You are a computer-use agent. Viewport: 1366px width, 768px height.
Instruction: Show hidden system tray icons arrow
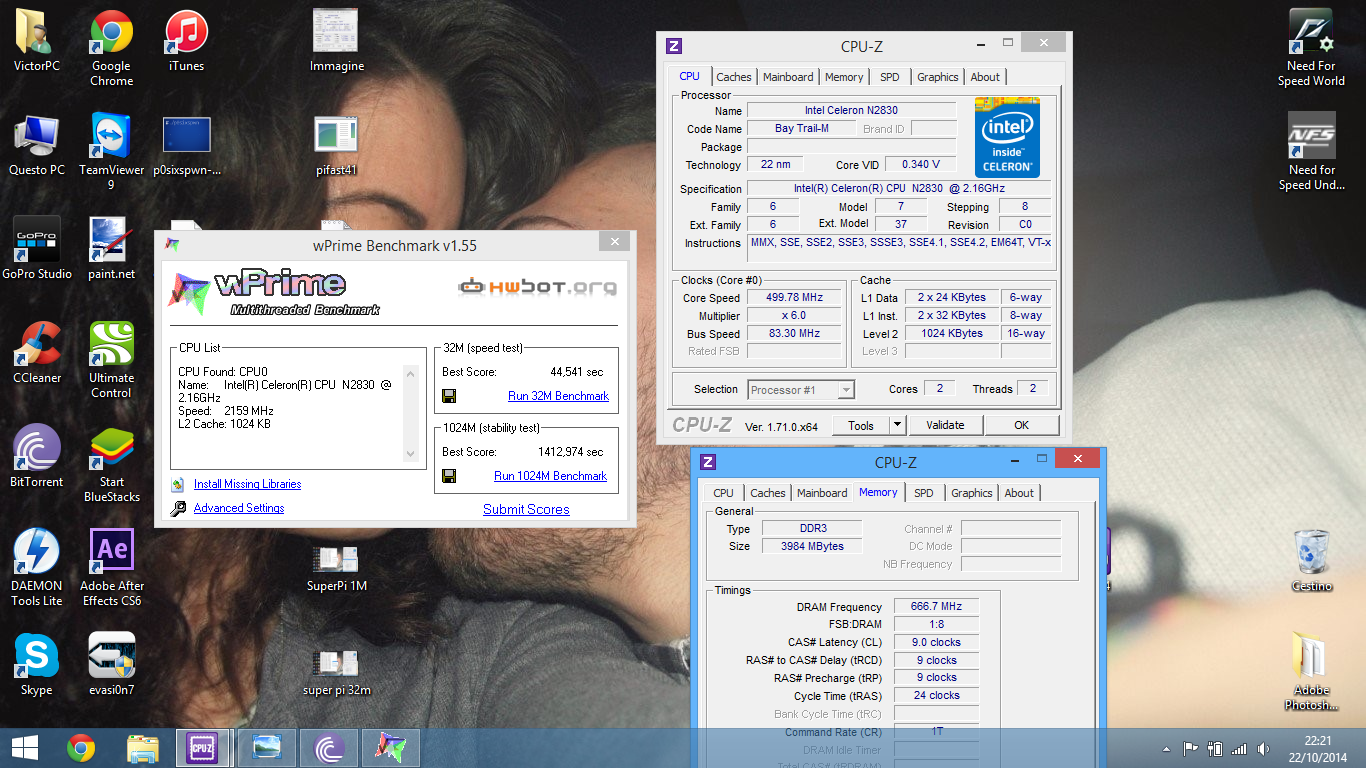coord(1167,748)
